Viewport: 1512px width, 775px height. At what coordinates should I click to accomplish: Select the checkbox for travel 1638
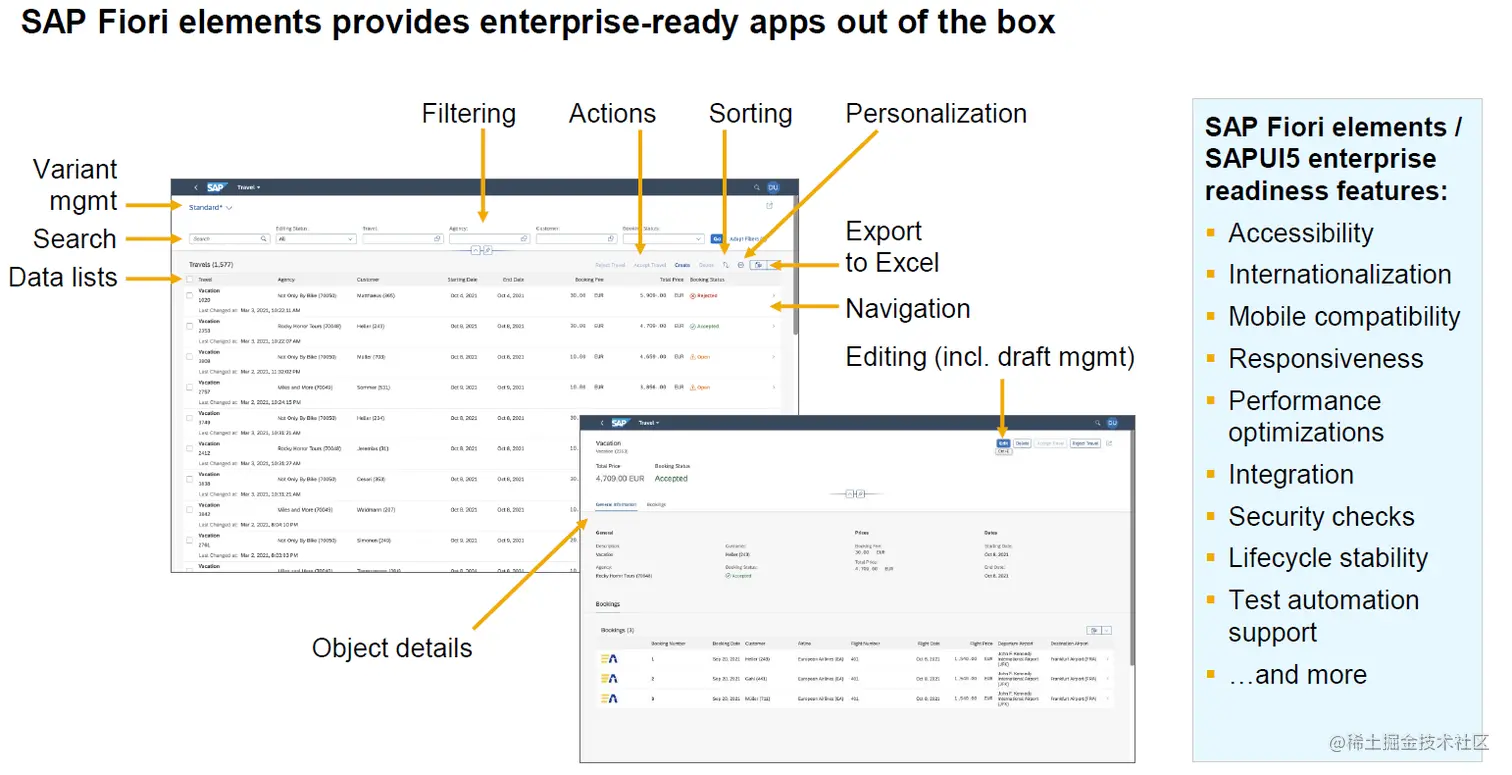[x=189, y=479]
